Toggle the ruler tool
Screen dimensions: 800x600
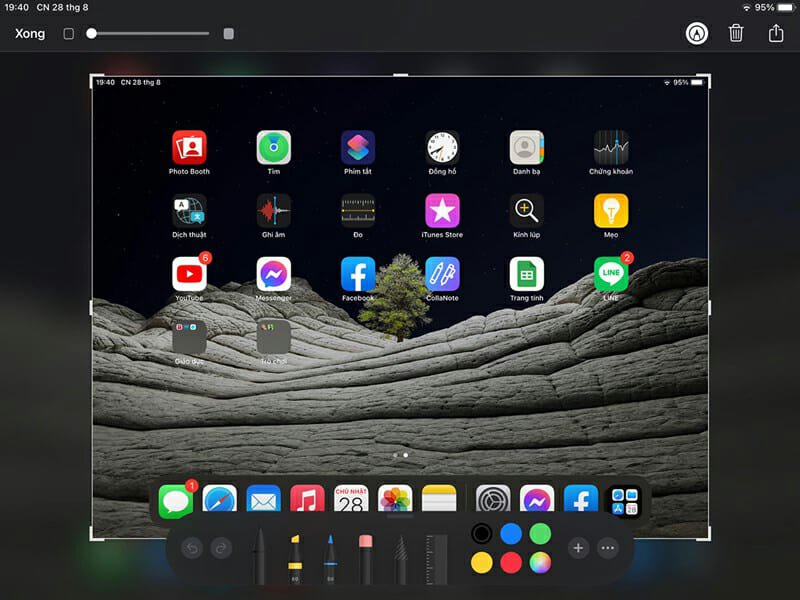click(435, 558)
